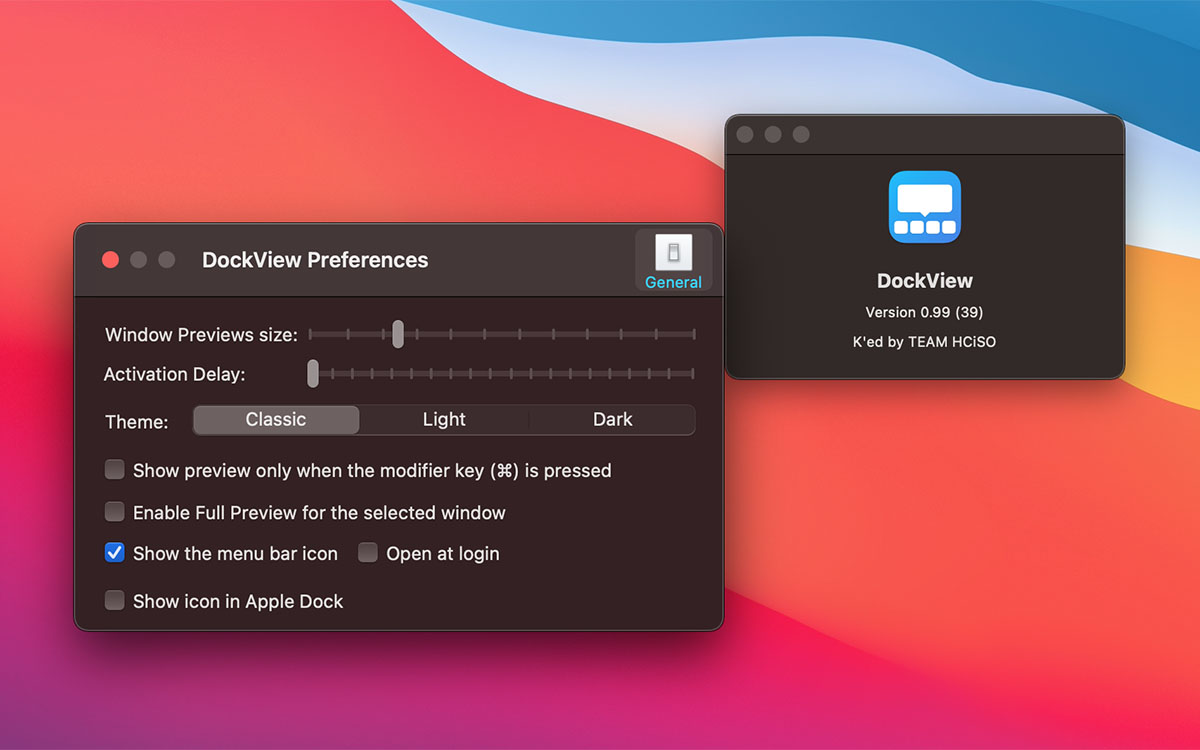
Task: Enable Full Preview for the selected window
Action: coord(115,511)
